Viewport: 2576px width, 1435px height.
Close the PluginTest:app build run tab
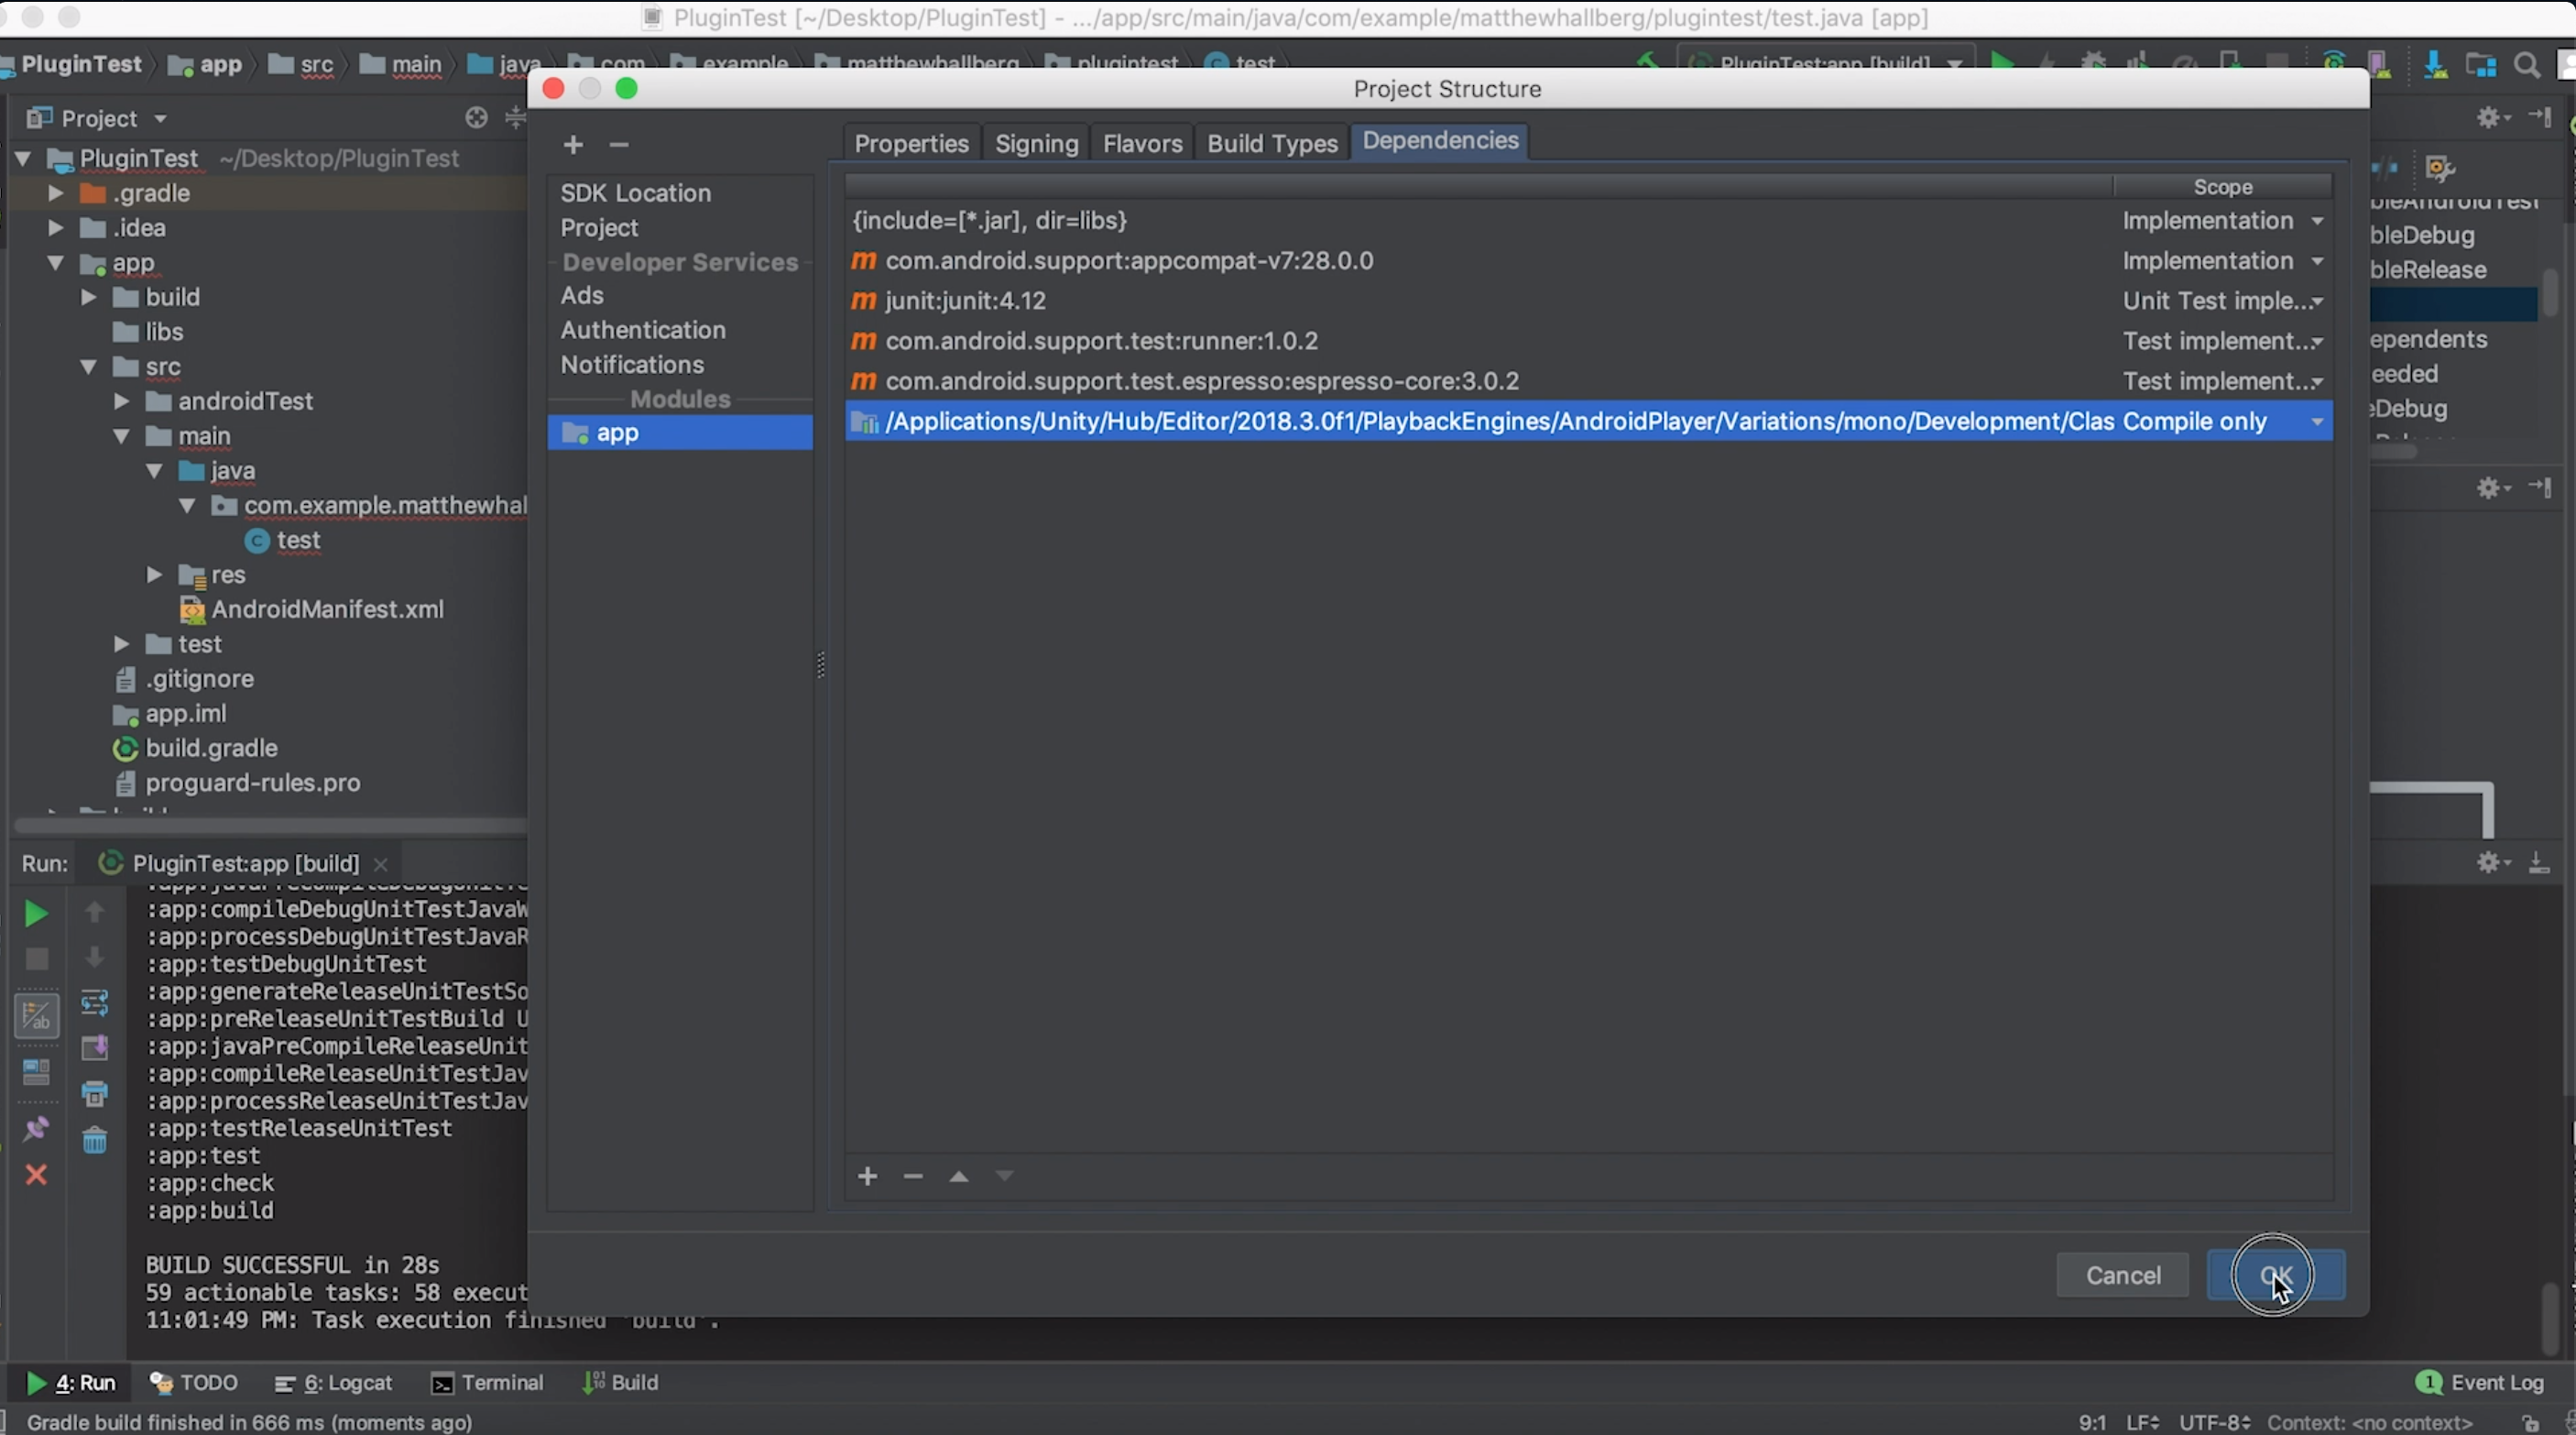(x=380, y=864)
